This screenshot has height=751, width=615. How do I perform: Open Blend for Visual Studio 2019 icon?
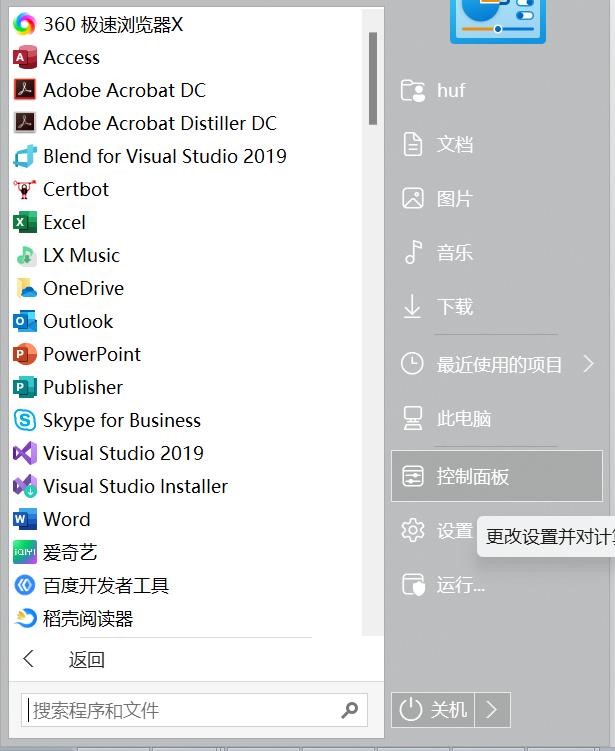point(24,156)
